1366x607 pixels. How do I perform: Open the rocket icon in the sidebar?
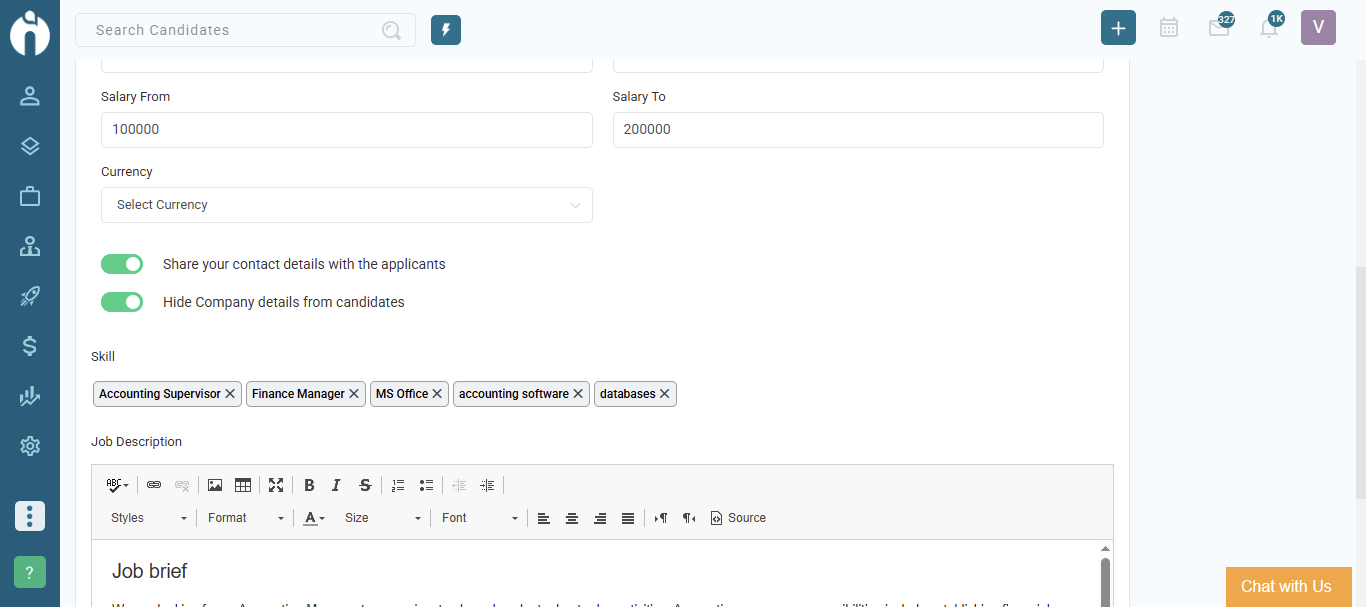coord(30,296)
